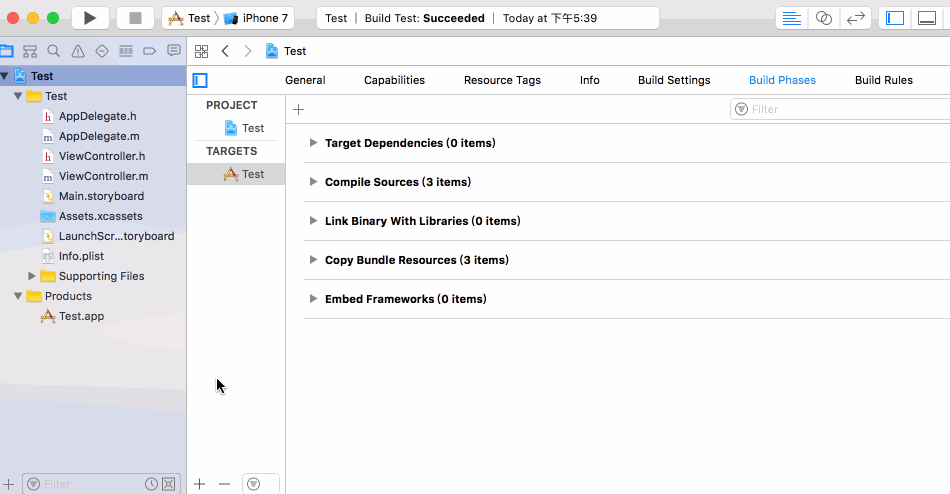
Task: Hide the project and targets list
Action: (x=200, y=80)
